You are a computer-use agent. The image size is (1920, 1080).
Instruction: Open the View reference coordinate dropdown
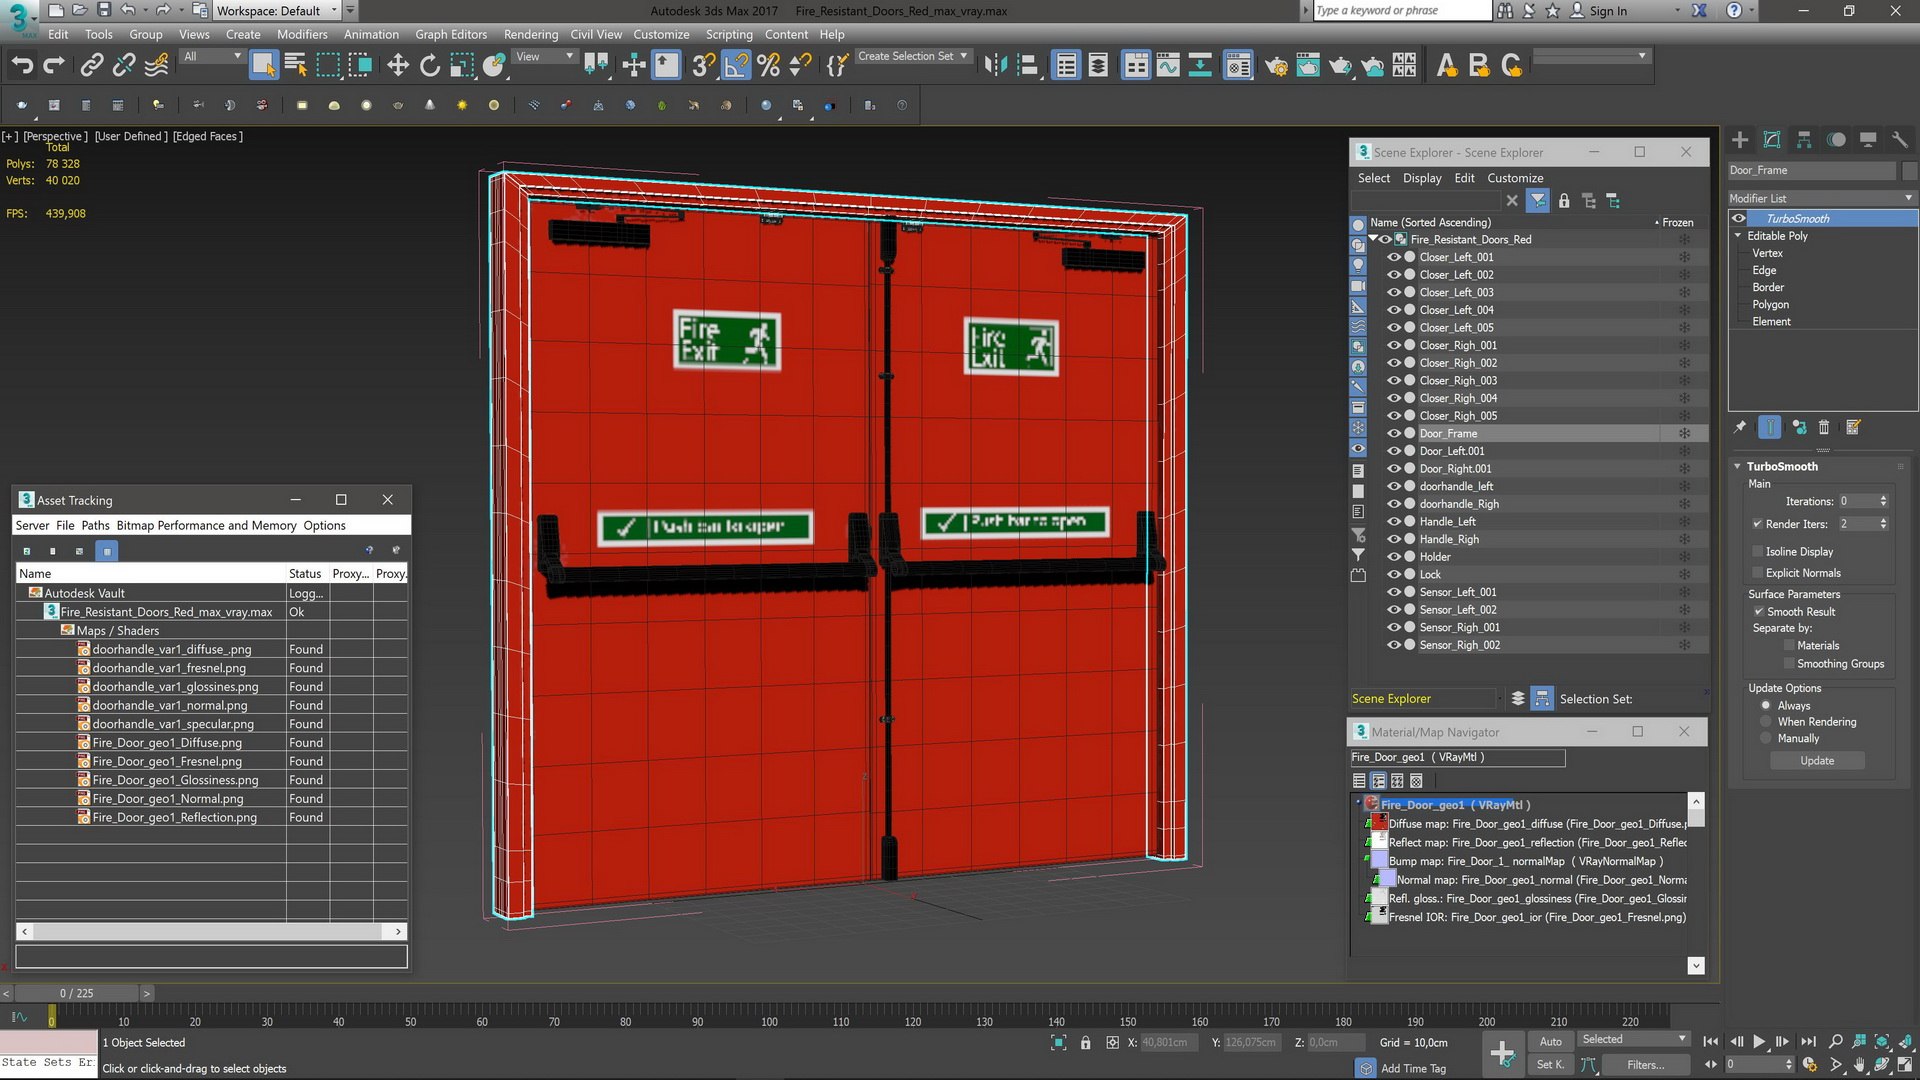(544, 56)
